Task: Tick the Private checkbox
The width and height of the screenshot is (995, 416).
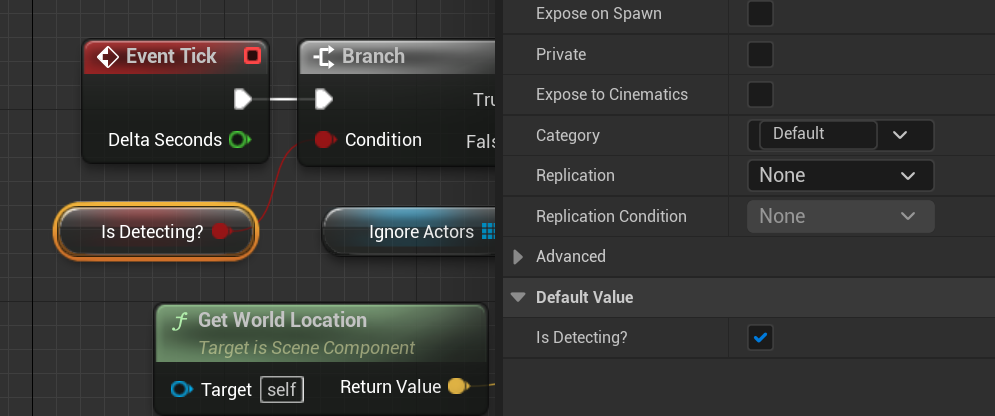Action: tap(761, 54)
